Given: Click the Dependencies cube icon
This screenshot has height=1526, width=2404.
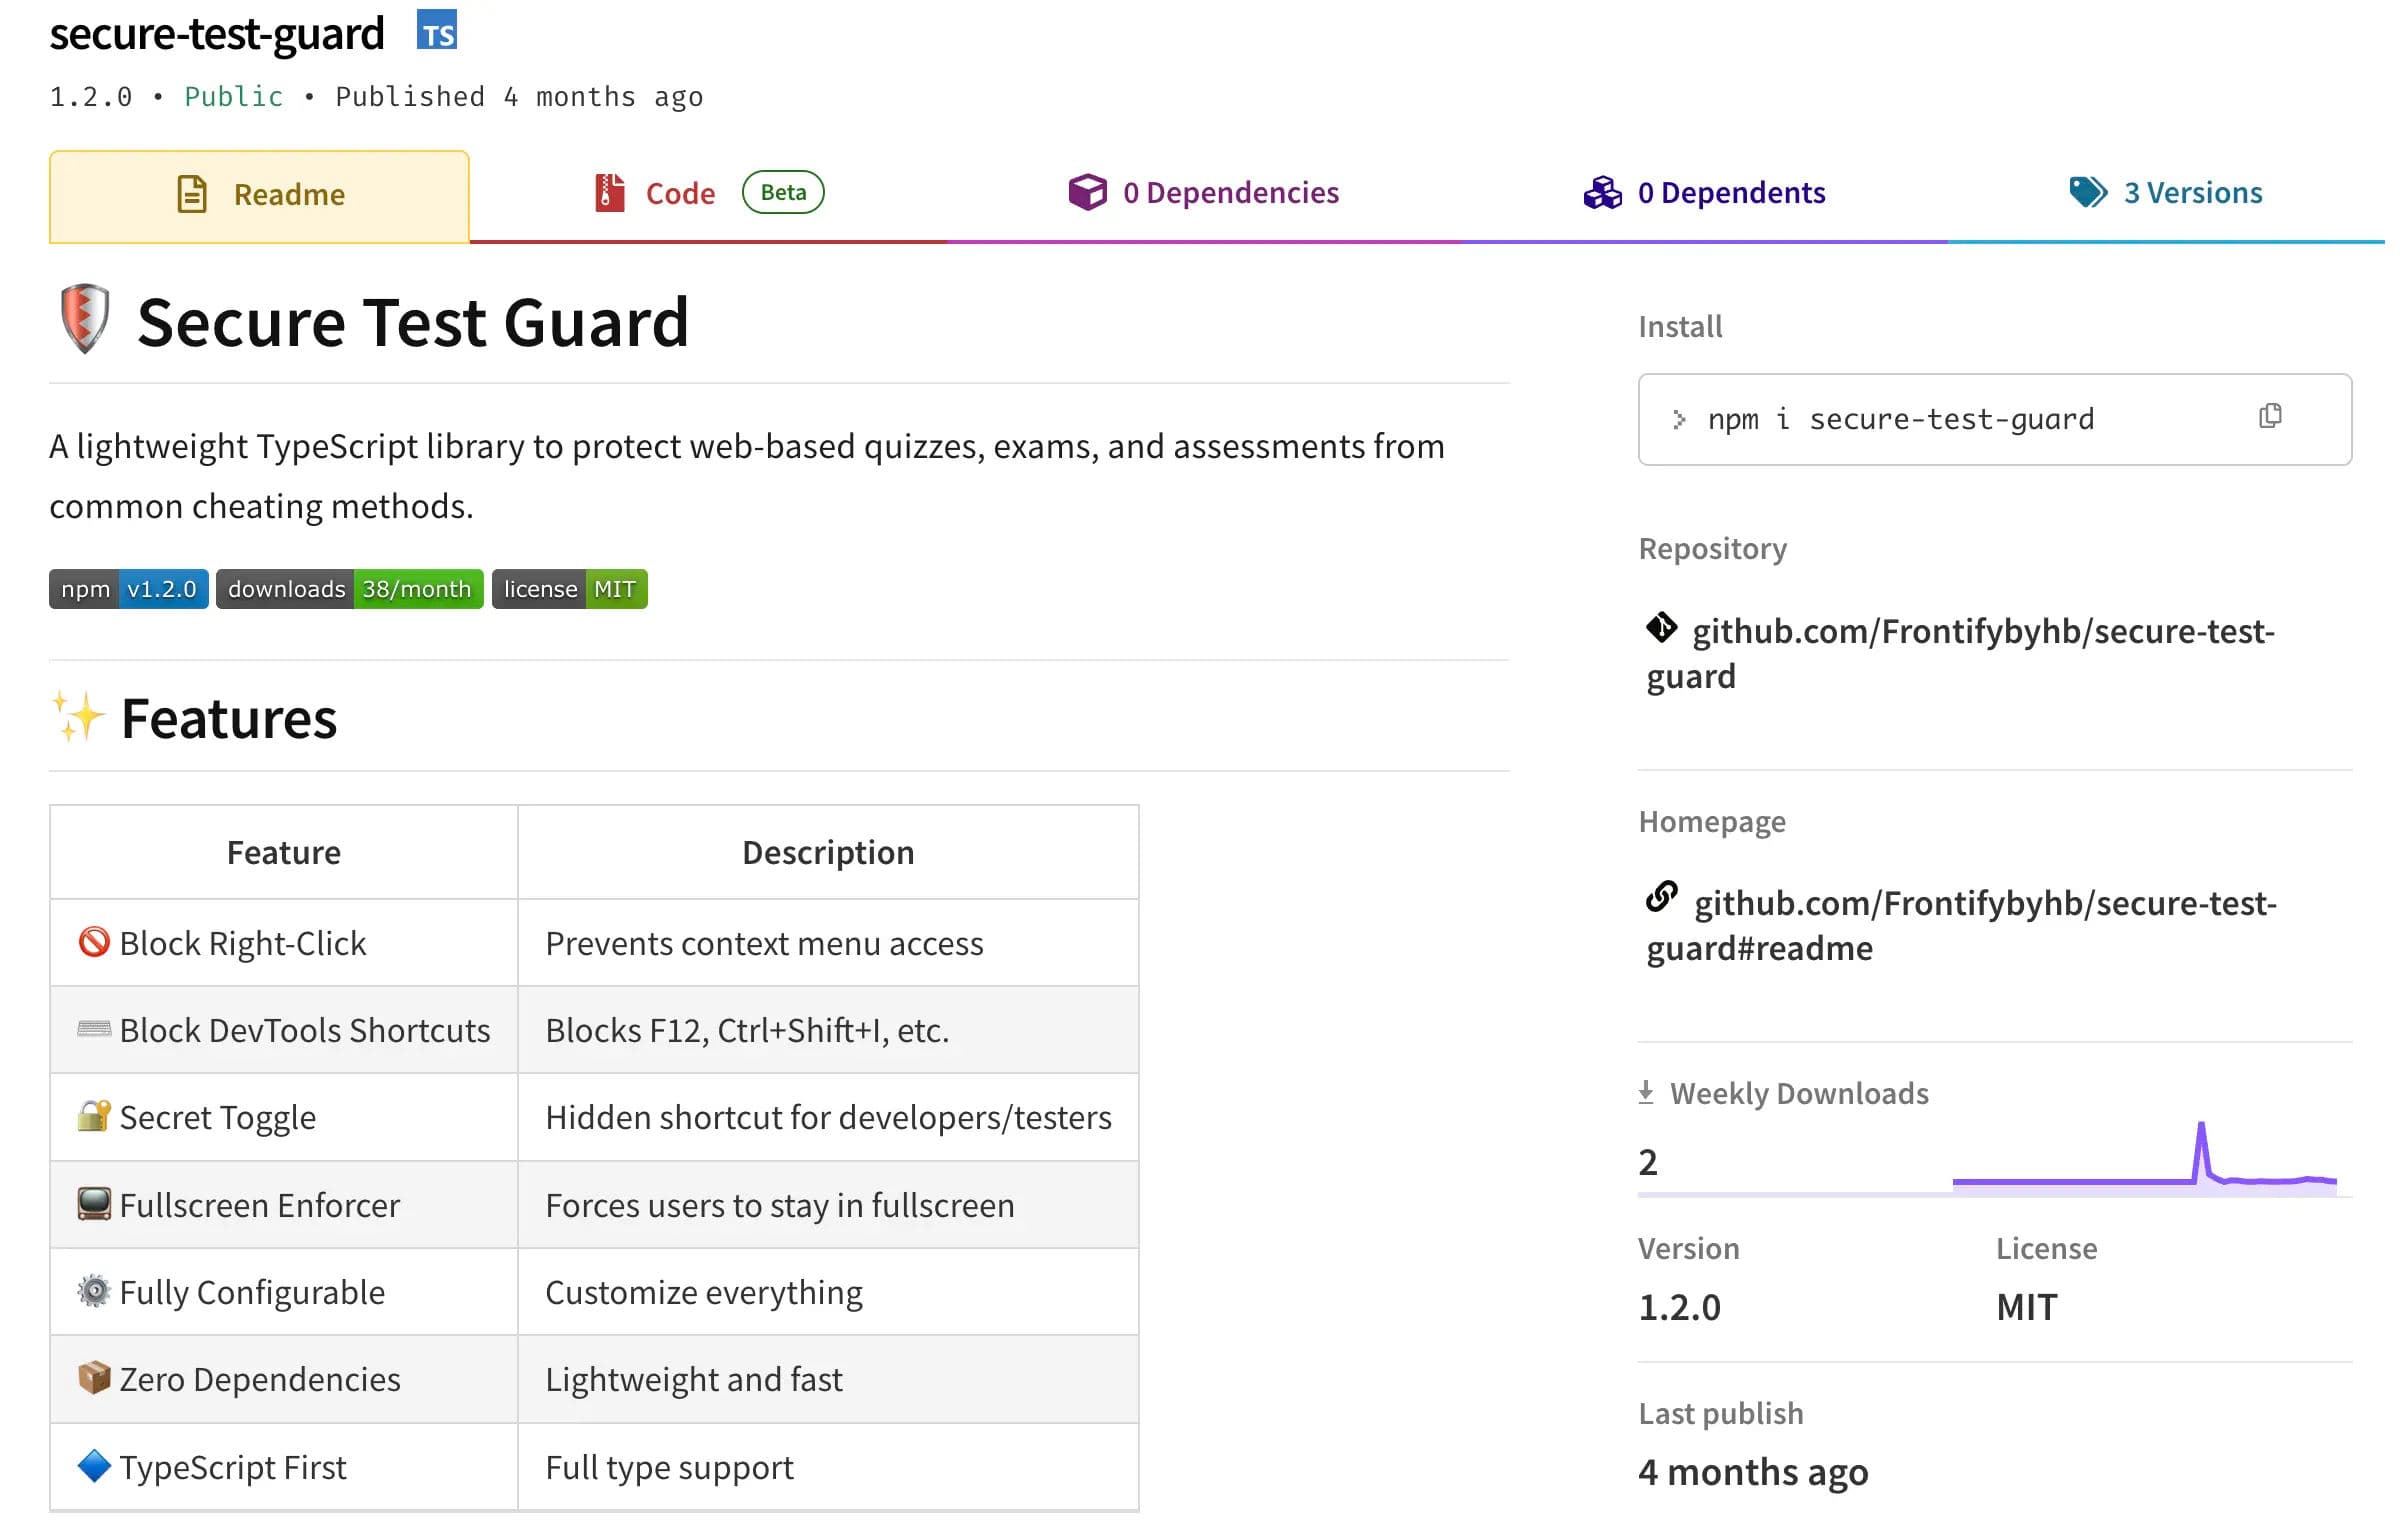Looking at the screenshot, I should (1087, 192).
